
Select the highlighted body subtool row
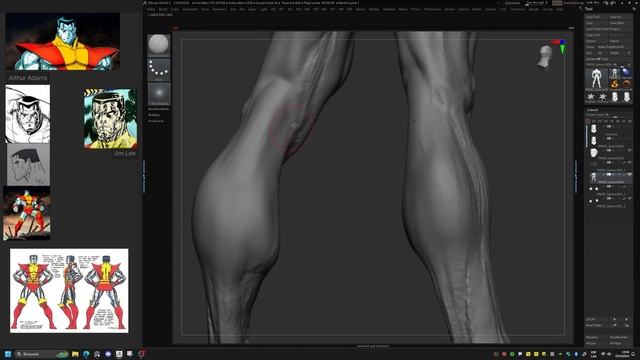610,177
